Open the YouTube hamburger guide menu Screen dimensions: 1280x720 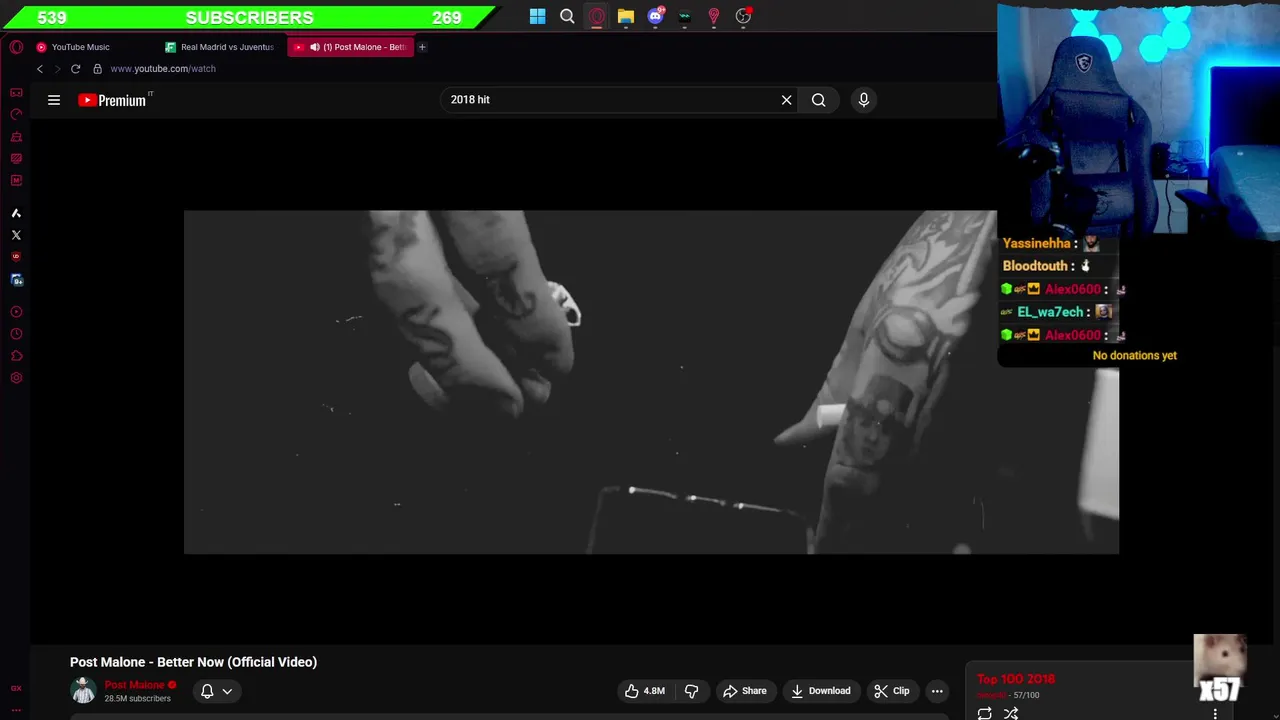pyautogui.click(x=54, y=100)
